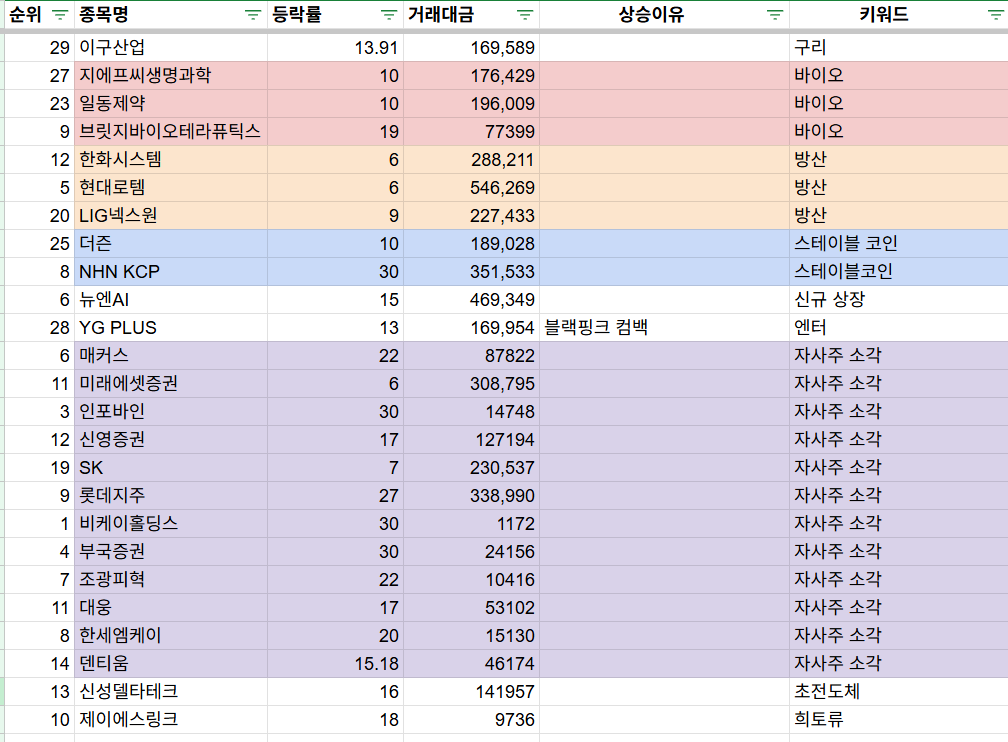Select the 덴티움 cell
The image size is (1008, 742).
pos(171,664)
